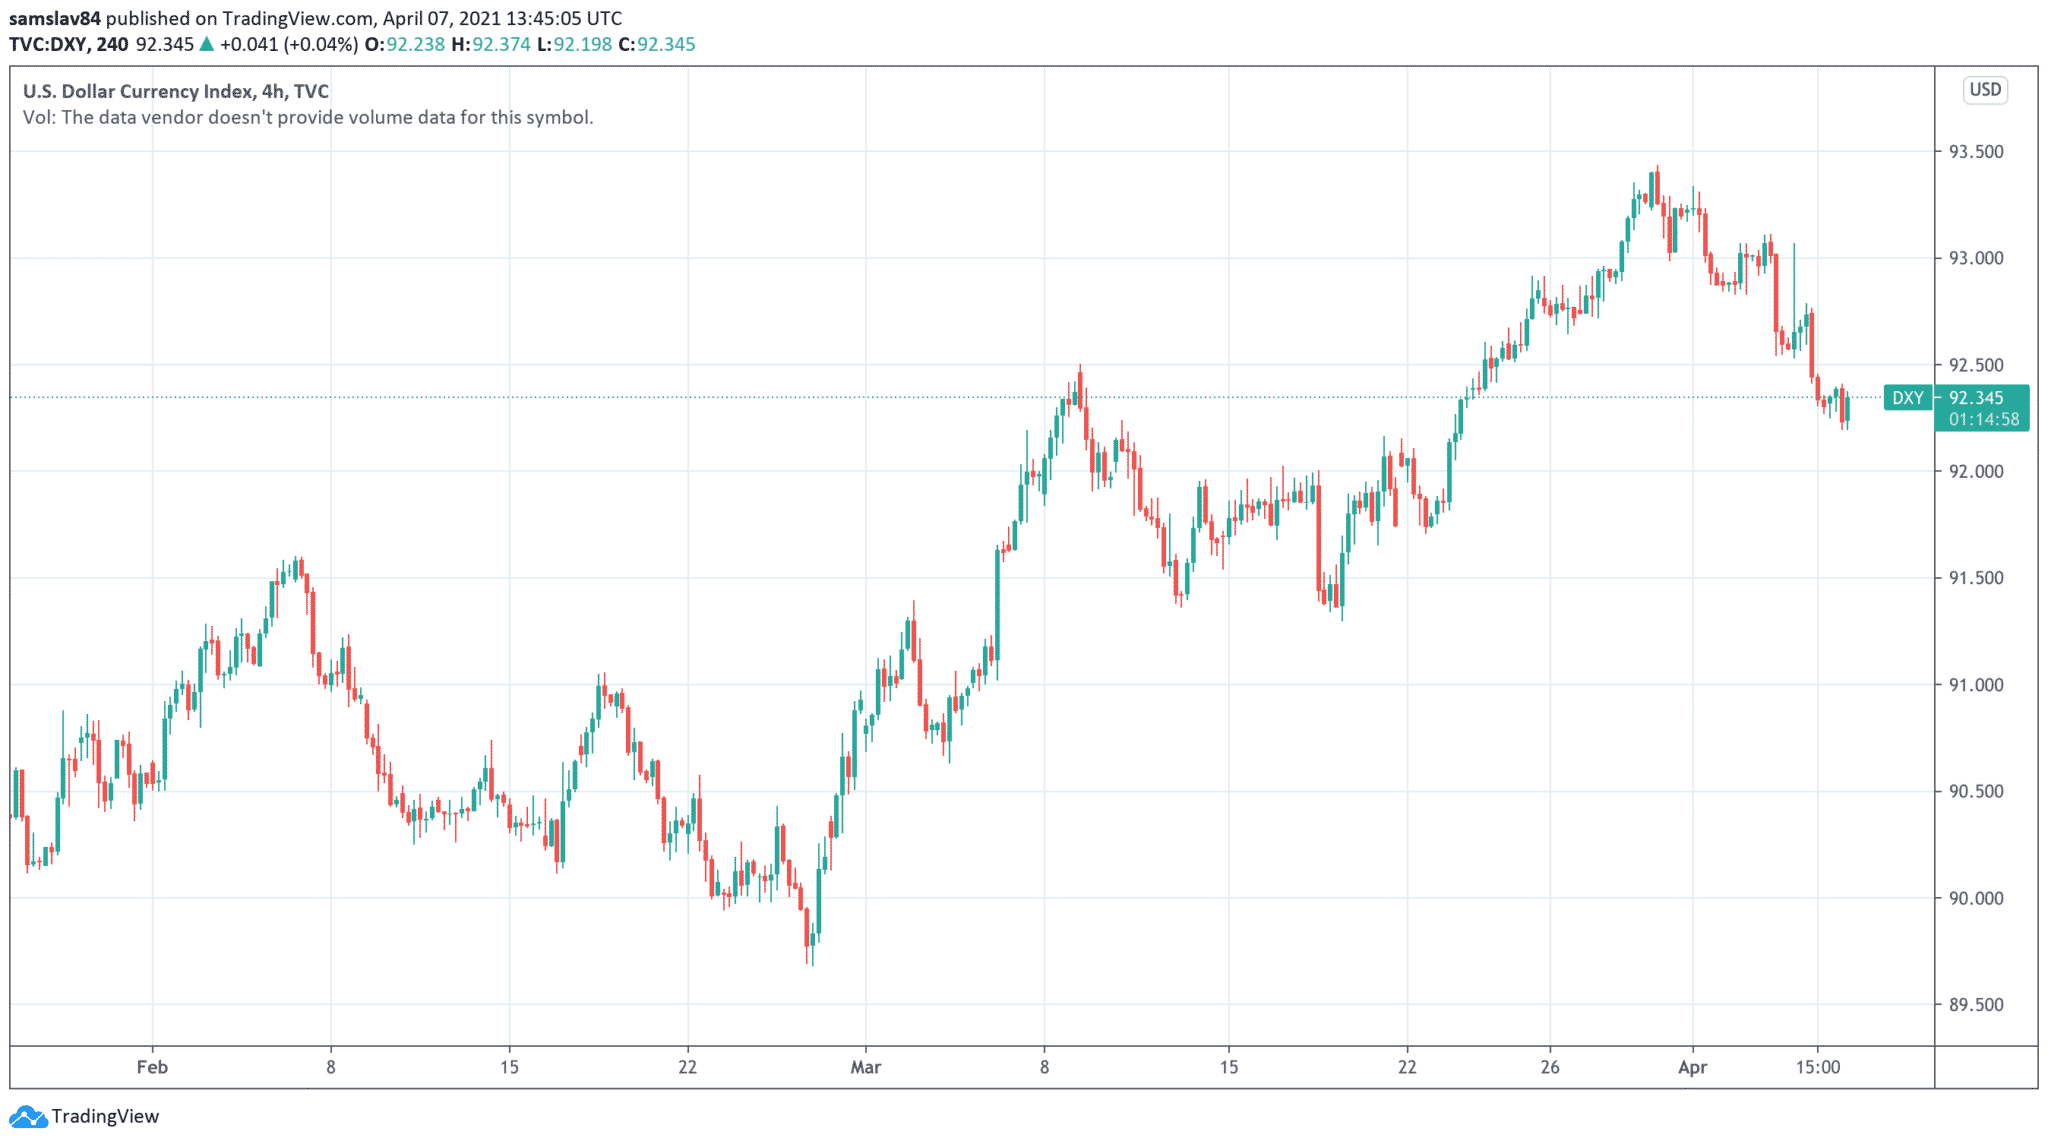Click the samslav84 author name
Screen dimensions: 2048x1144
(55, 18)
